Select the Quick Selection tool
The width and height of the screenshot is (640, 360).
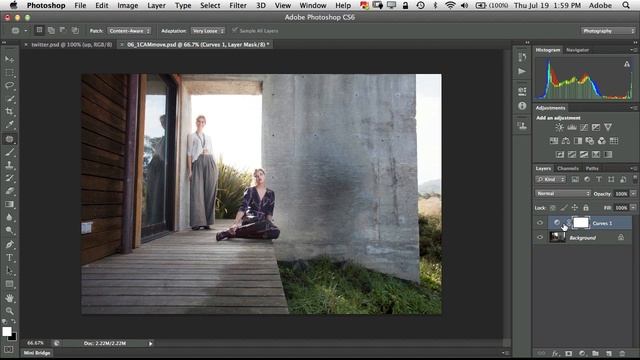point(9,98)
